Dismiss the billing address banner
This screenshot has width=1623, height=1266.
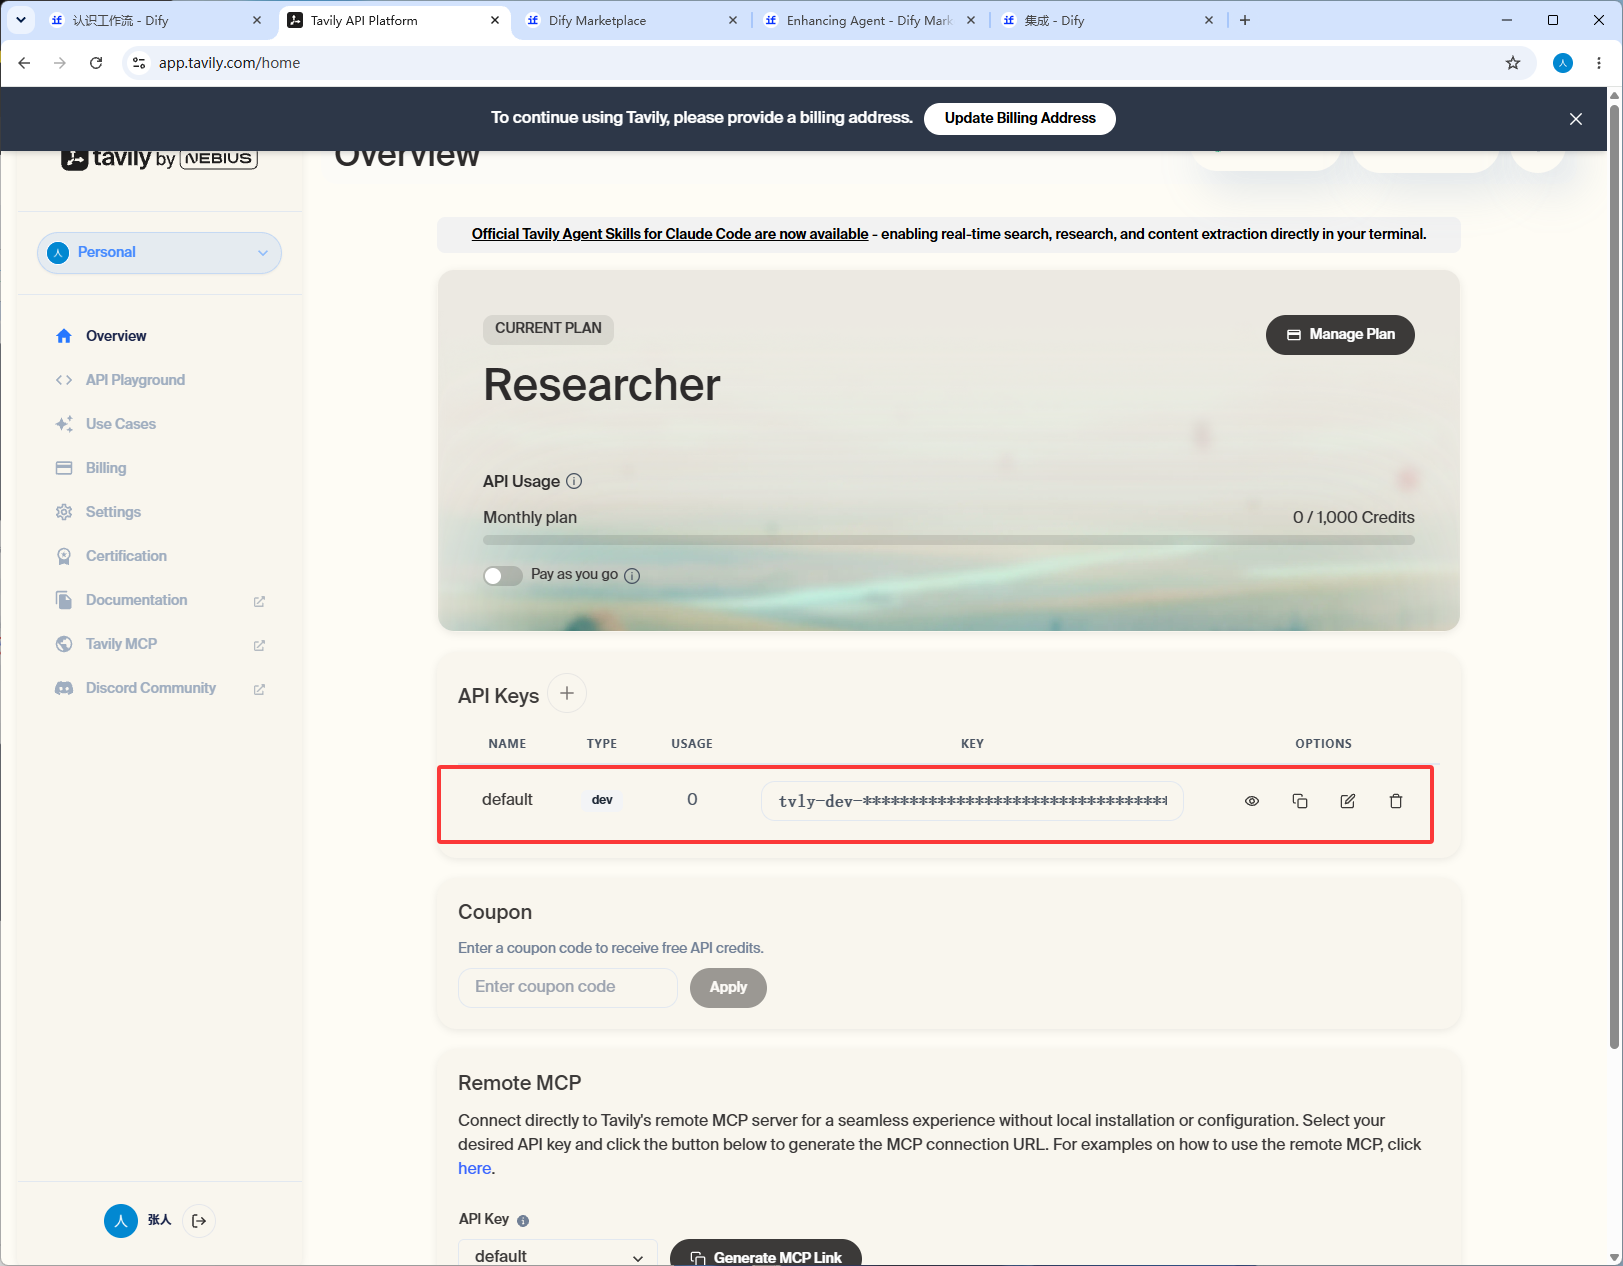tap(1575, 119)
